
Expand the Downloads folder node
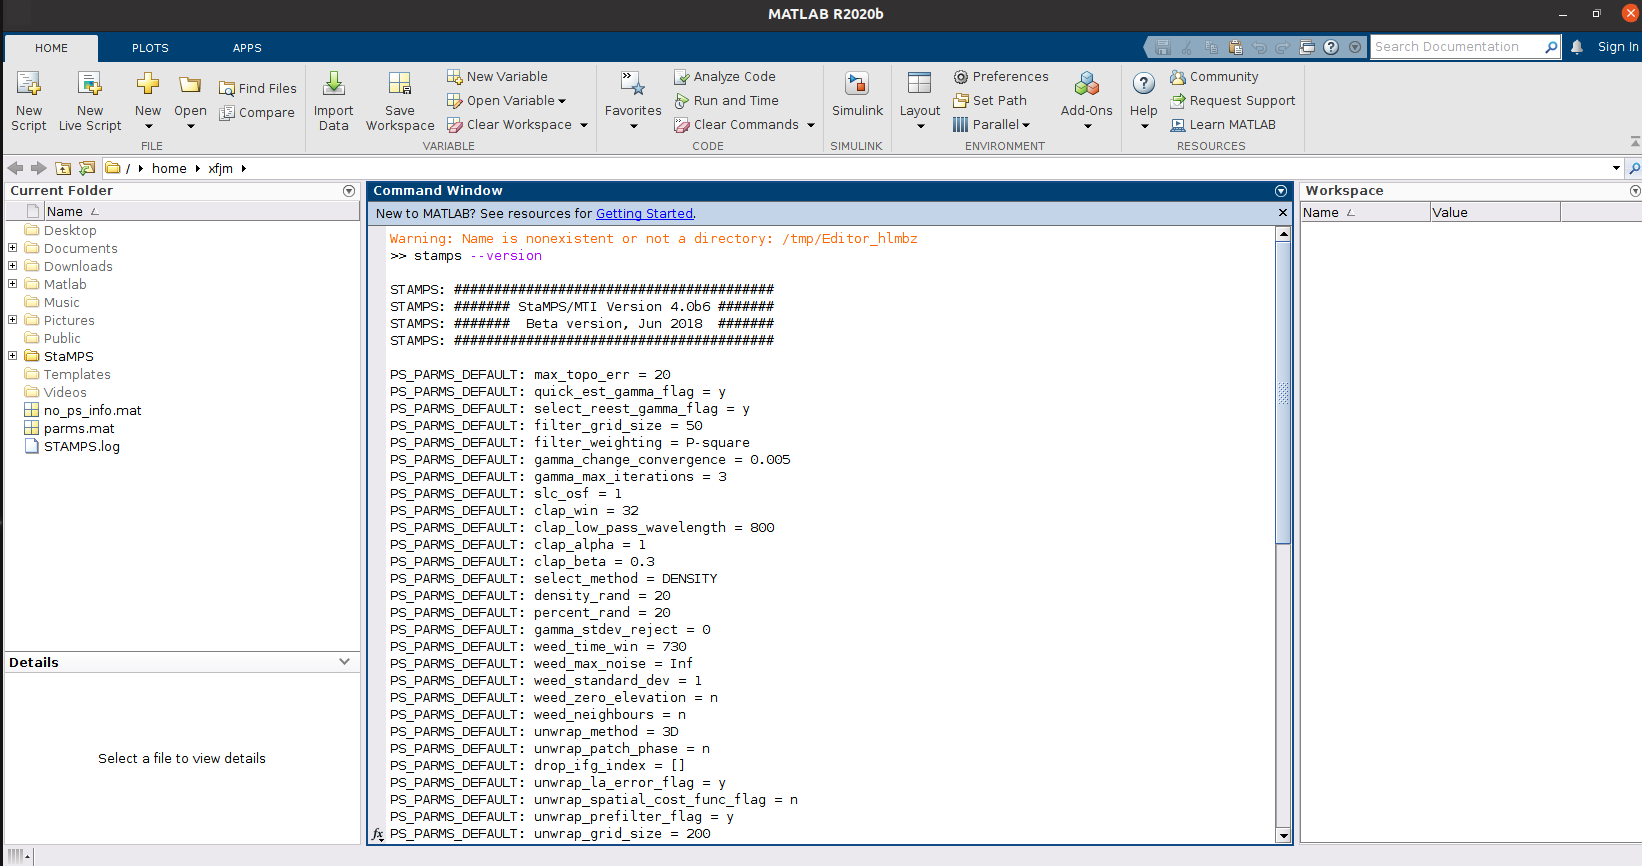point(13,266)
